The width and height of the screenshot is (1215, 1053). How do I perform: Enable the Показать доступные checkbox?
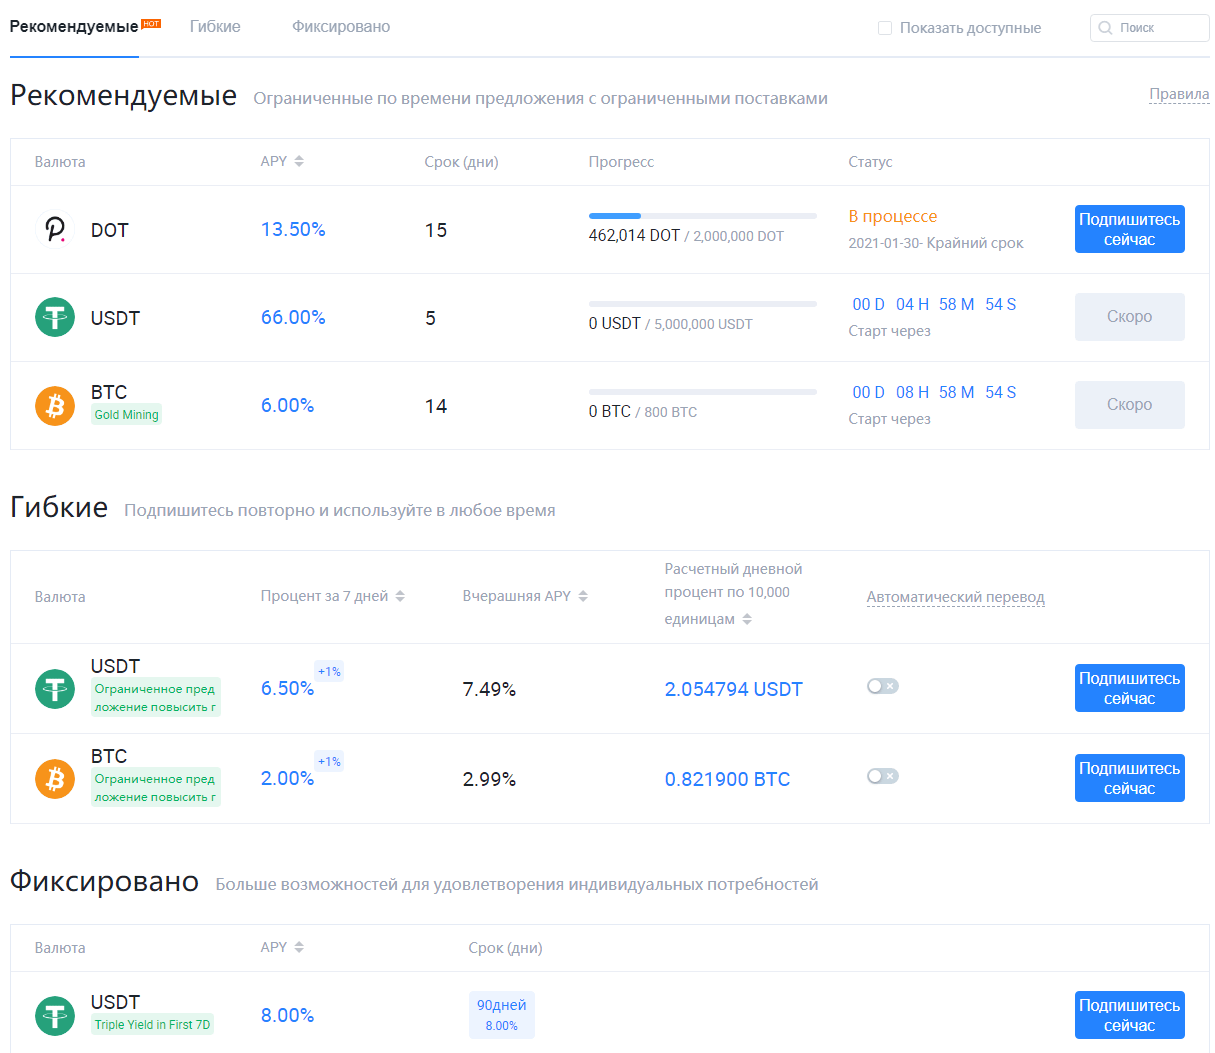[x=885, y=28]
